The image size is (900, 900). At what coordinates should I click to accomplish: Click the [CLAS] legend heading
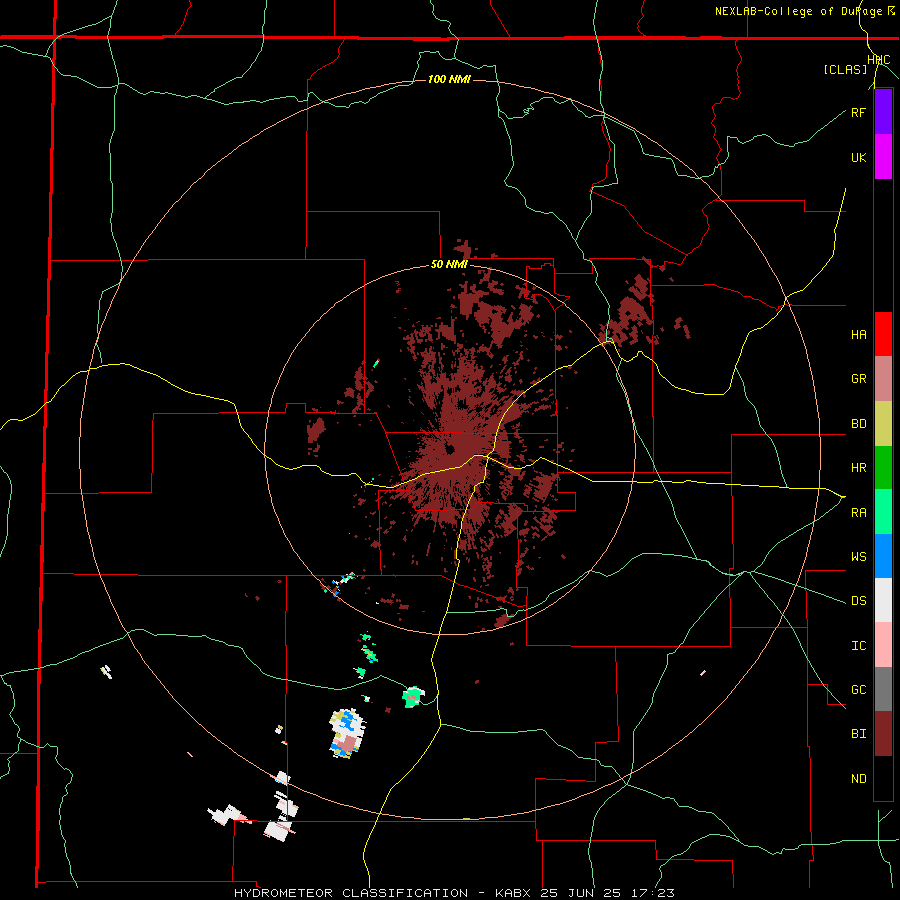[x=845, y=69]
